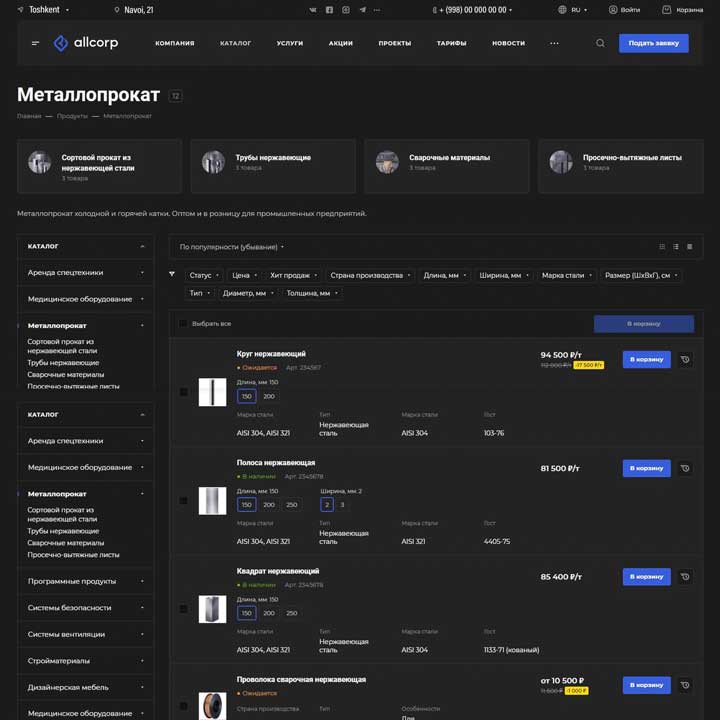Select checkbox for Полоса нержавеющая product

click(x=183, y=500)
